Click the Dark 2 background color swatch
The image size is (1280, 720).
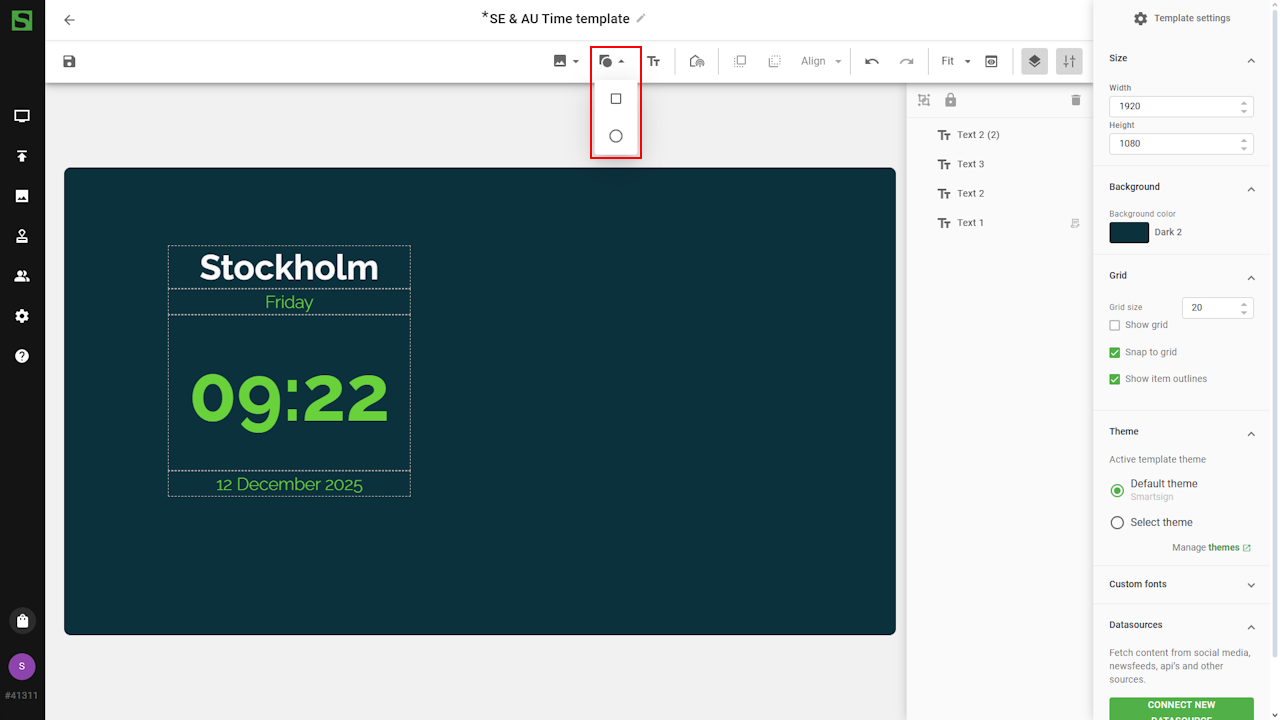coord(1129,233)
